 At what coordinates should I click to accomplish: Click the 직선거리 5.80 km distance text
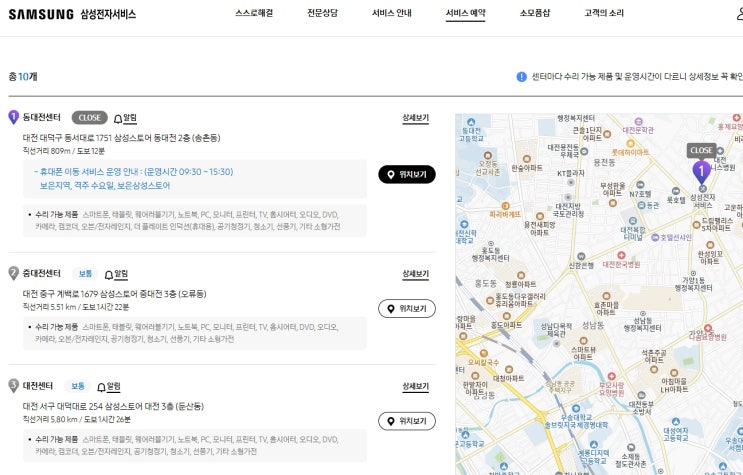click(76, 419)
